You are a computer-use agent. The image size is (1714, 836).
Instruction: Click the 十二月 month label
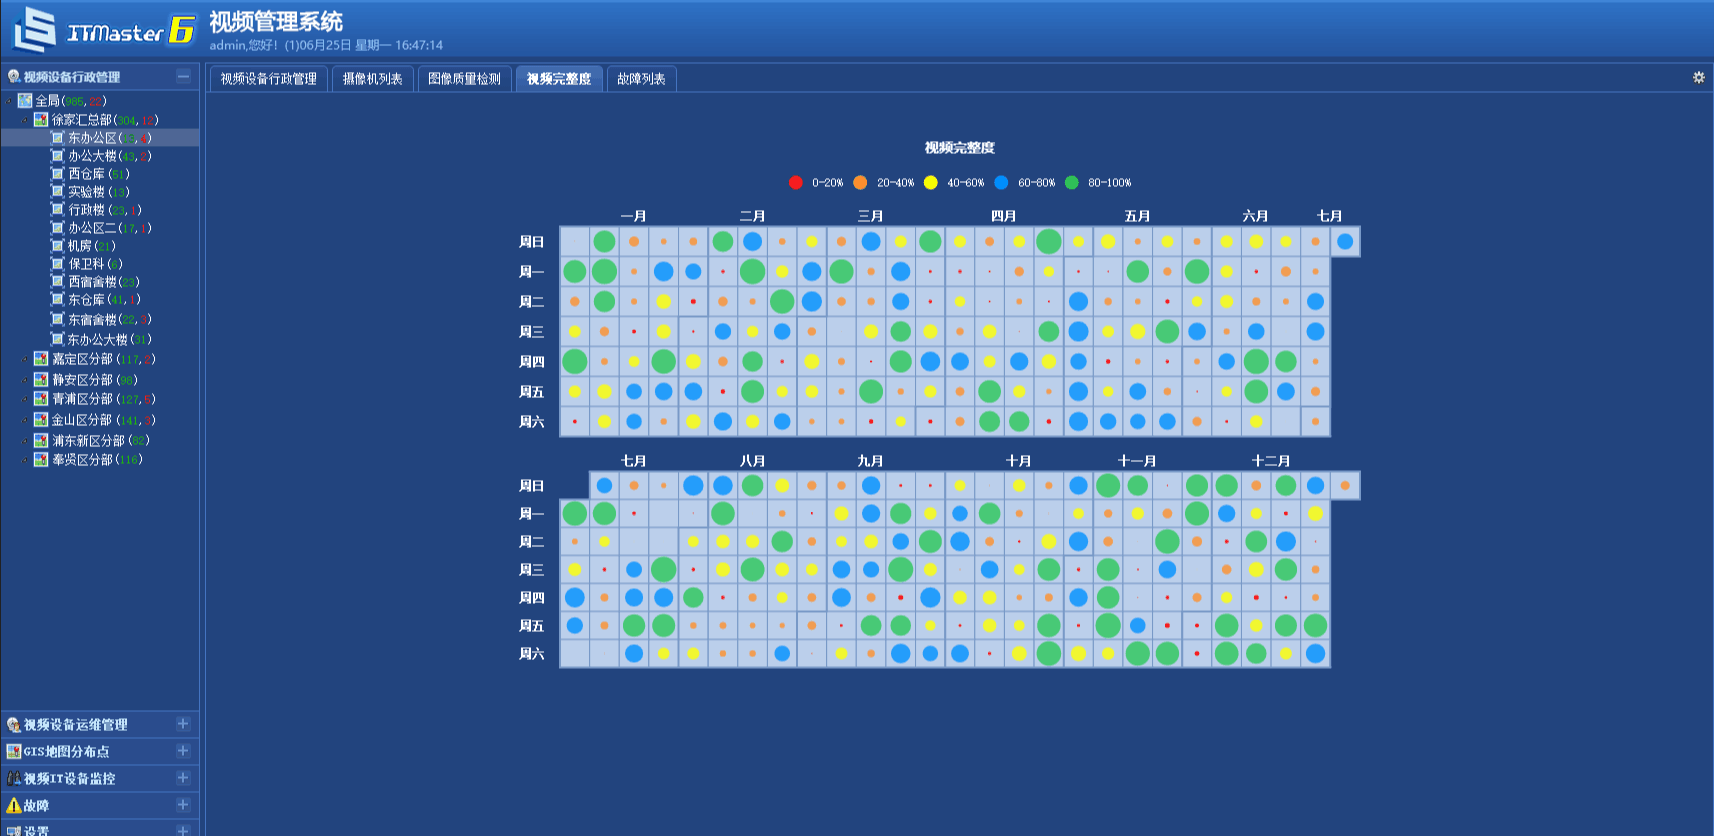coord(1271,461)
